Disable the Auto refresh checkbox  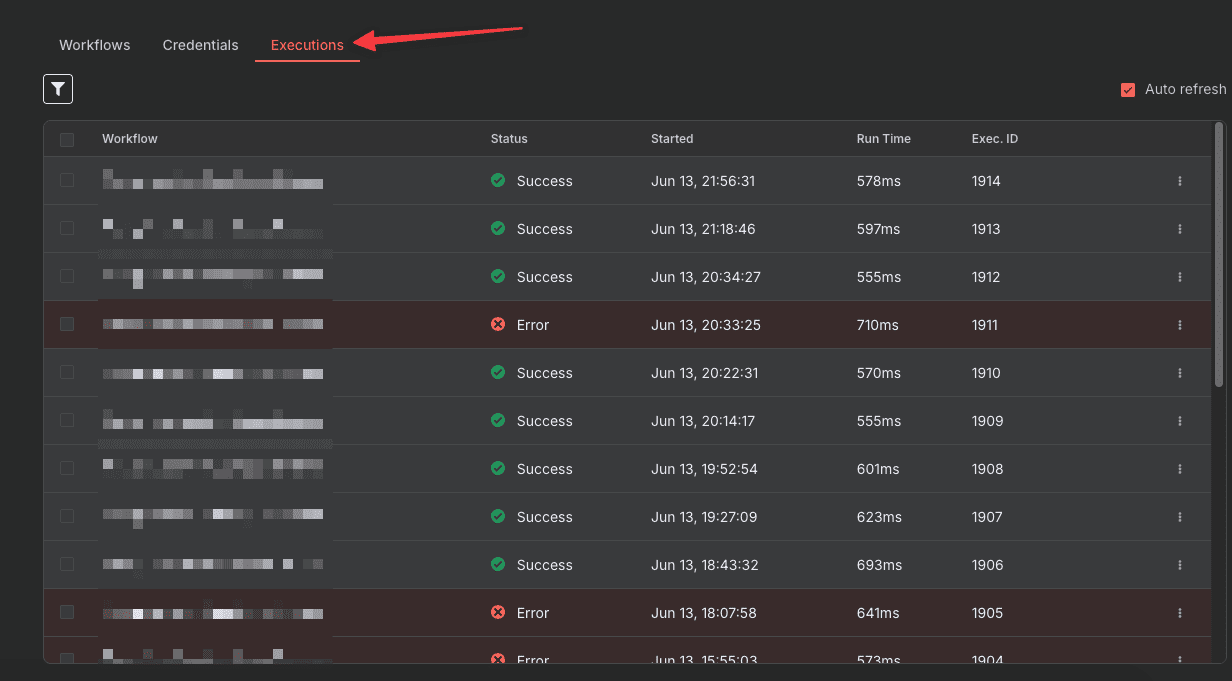click(1128, 90)
